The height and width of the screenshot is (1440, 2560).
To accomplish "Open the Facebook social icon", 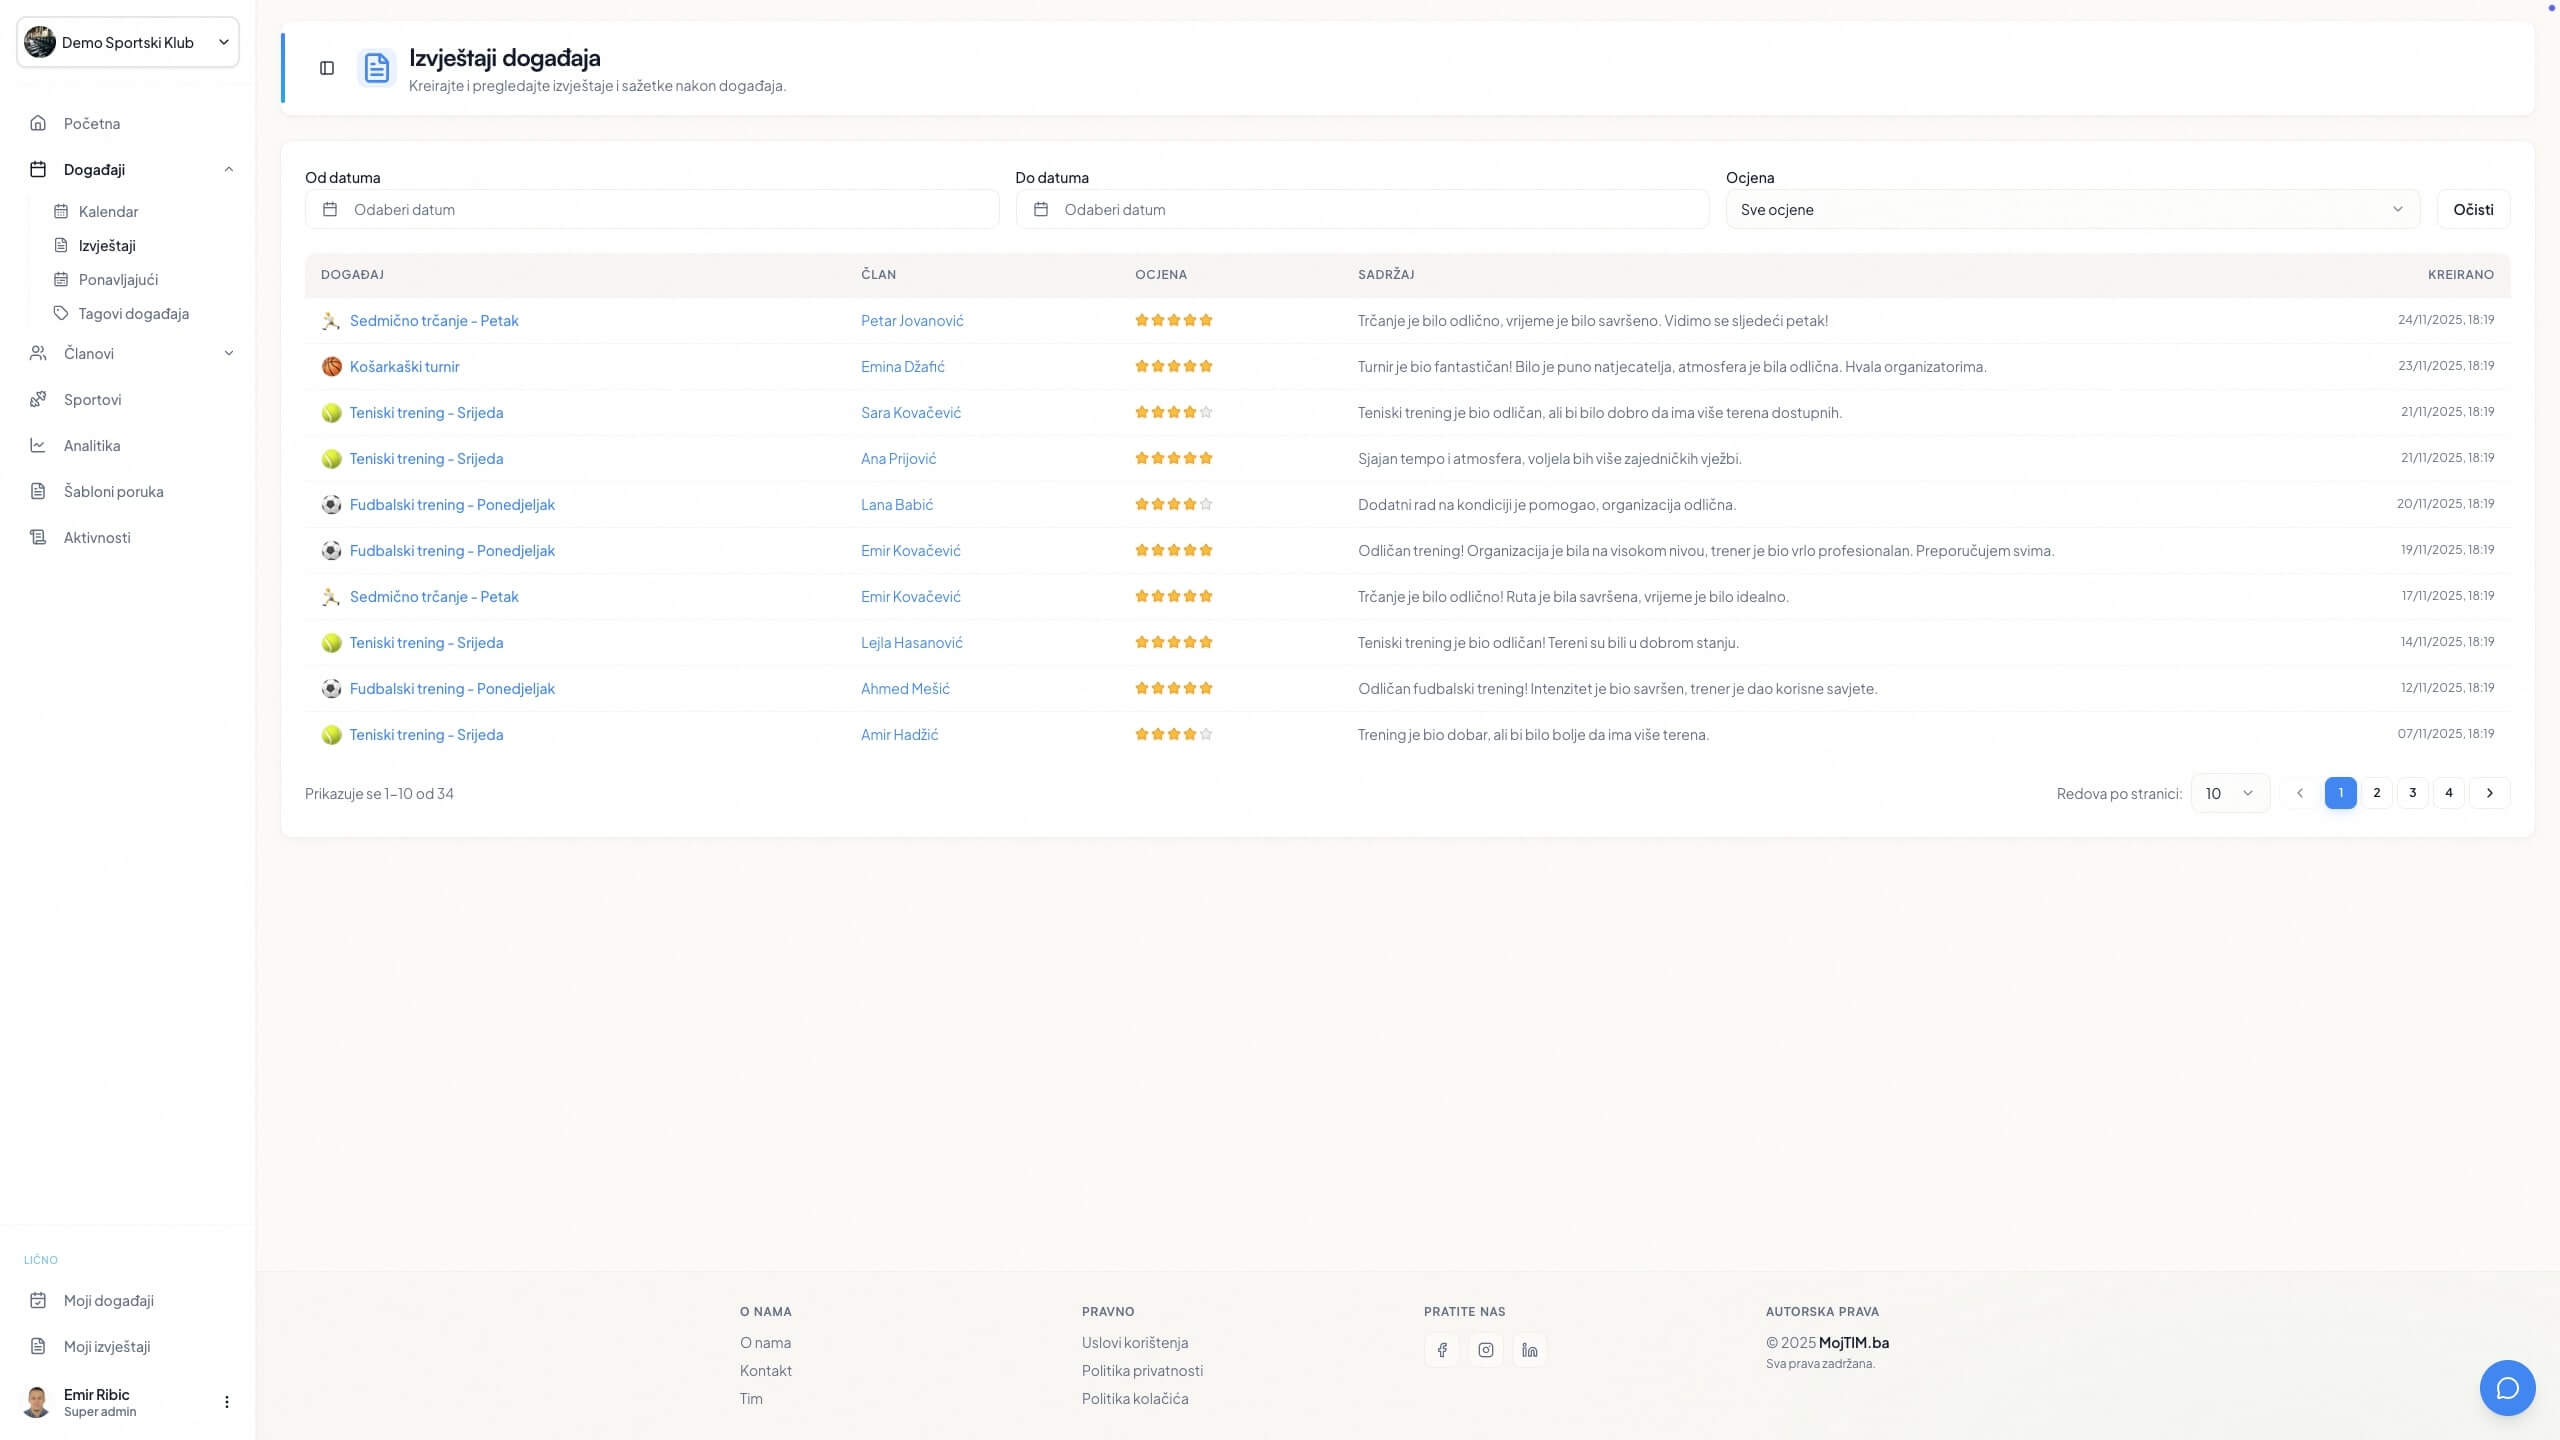I will click(1441, 1350).
